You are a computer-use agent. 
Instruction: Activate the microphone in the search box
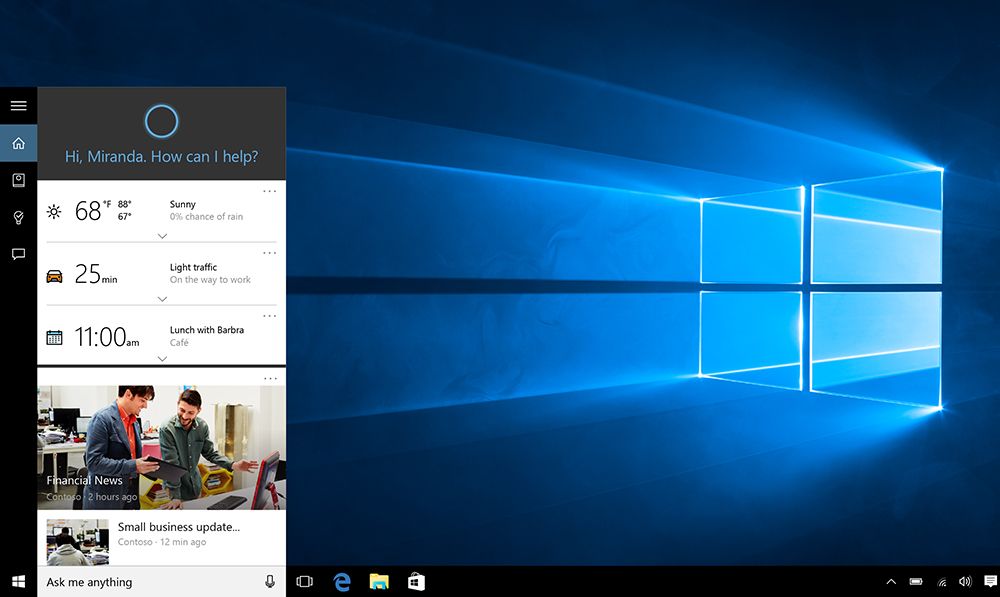270,581
